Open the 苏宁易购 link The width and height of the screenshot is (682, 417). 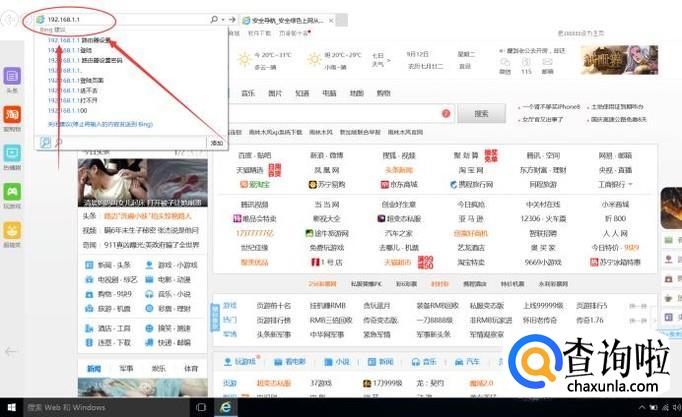[x=327, y=184]
